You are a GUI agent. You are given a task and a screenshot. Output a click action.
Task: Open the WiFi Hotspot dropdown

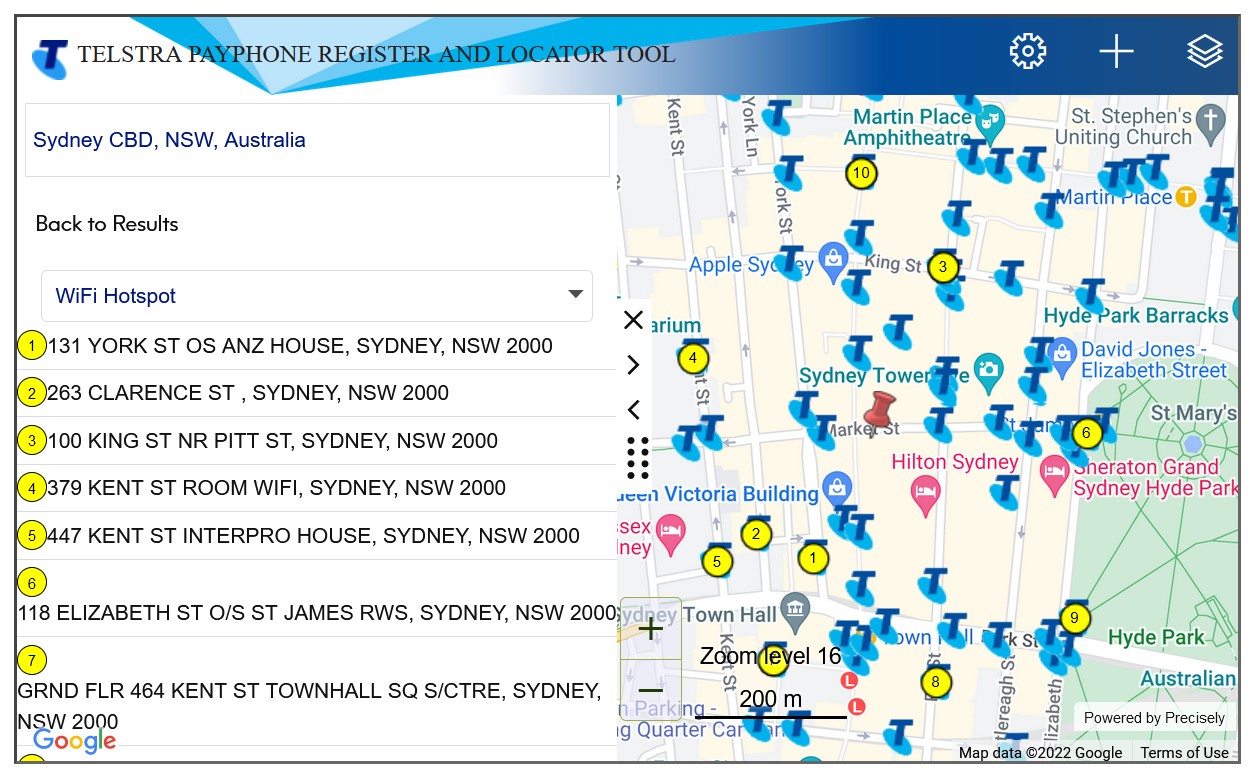(x=316, y=296)
